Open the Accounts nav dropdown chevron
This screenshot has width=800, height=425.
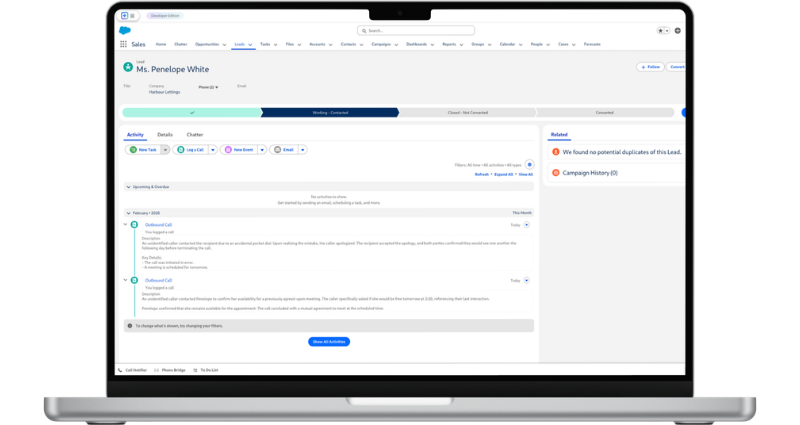(x=331, y=45)
